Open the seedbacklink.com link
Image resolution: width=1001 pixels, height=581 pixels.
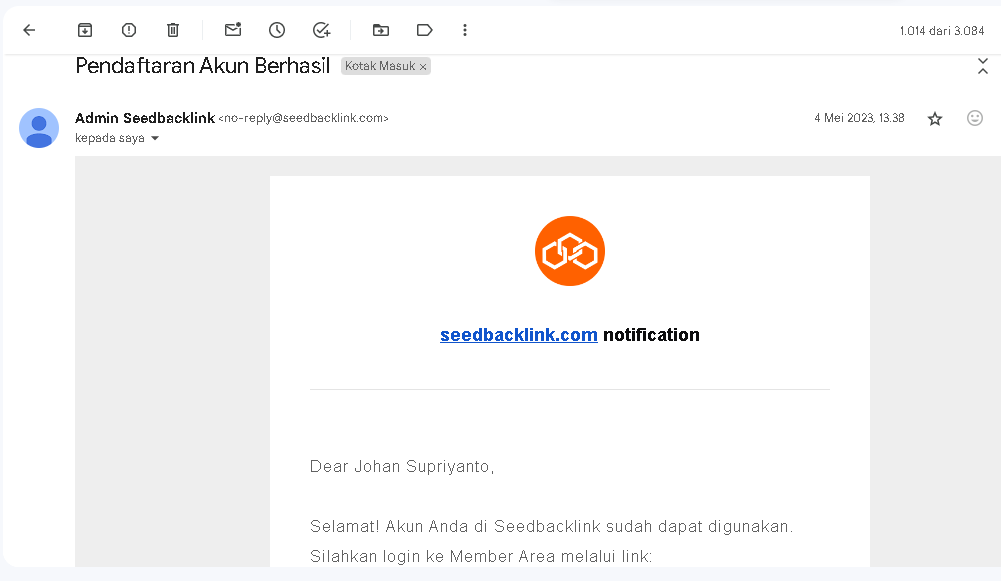pyautogui.click(x=518, y=335)
